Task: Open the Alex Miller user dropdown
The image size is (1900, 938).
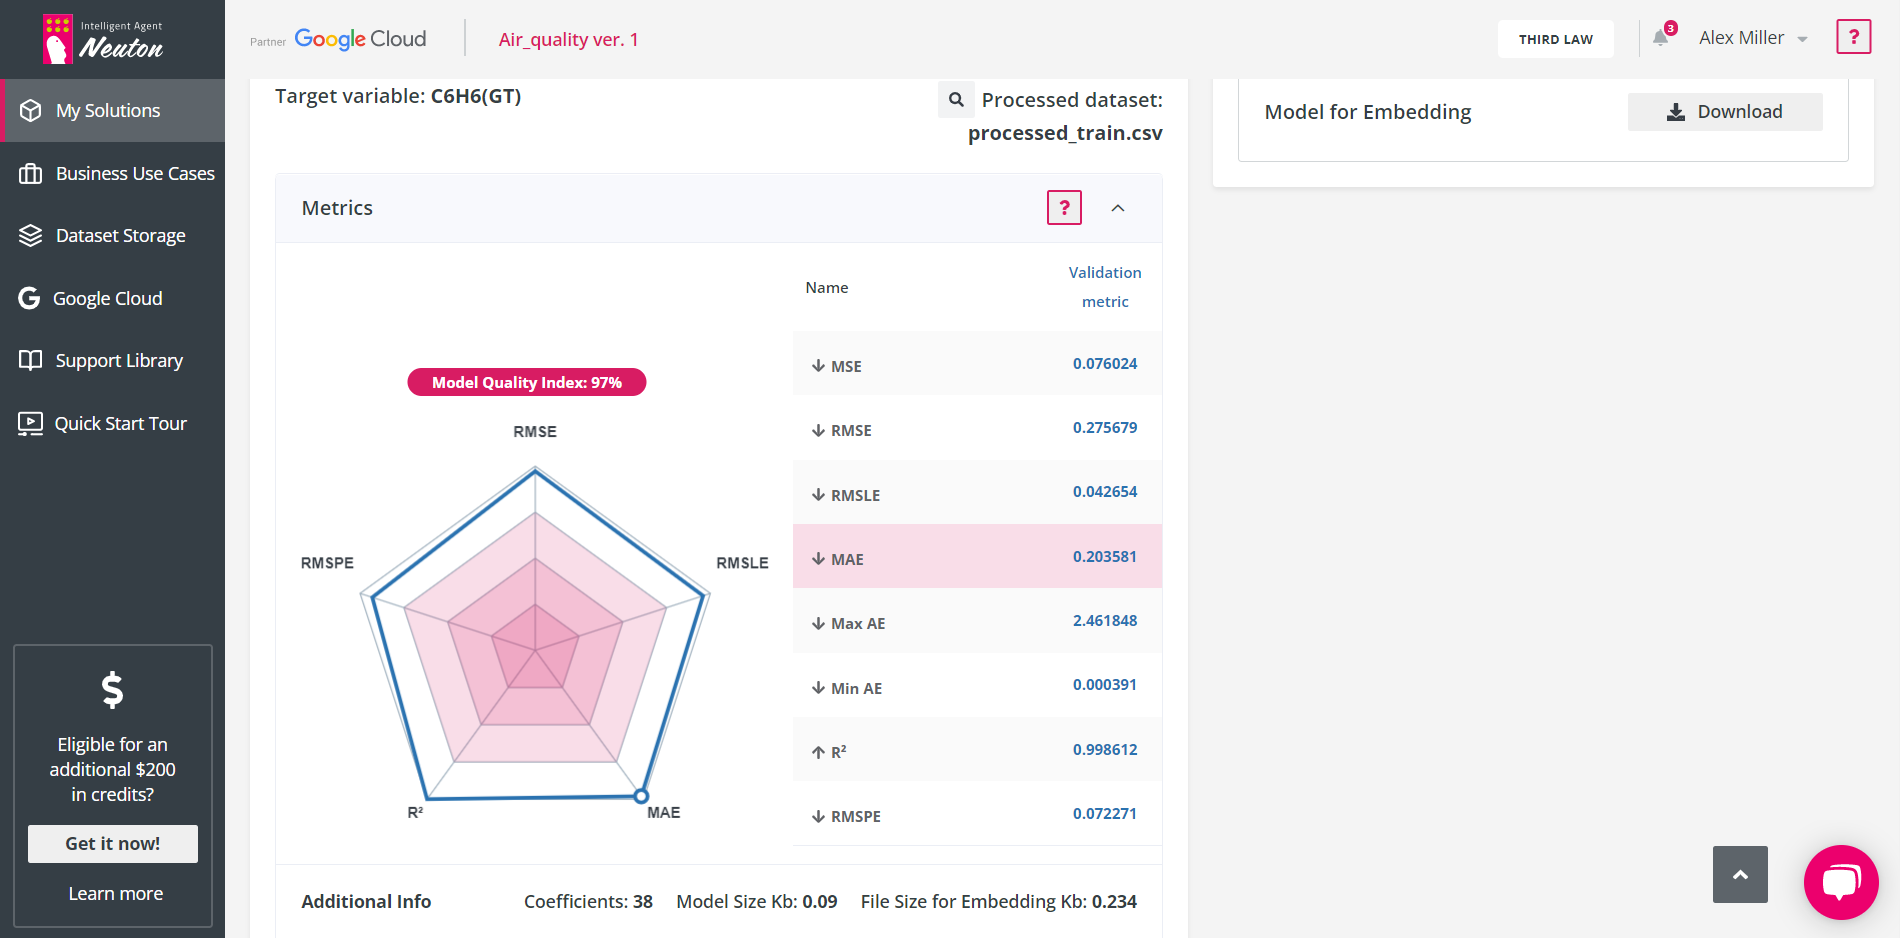Action: (x=1752, y=38)
